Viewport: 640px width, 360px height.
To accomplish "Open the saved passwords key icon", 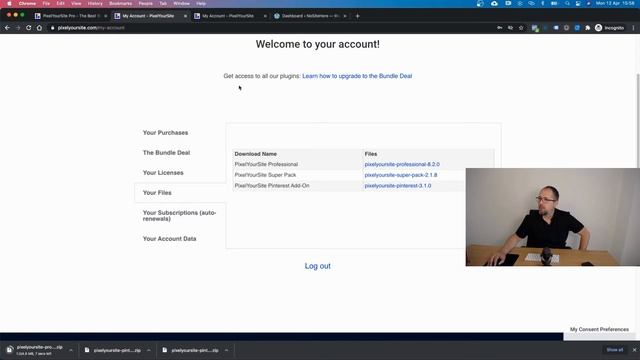I will click(499, 28).
